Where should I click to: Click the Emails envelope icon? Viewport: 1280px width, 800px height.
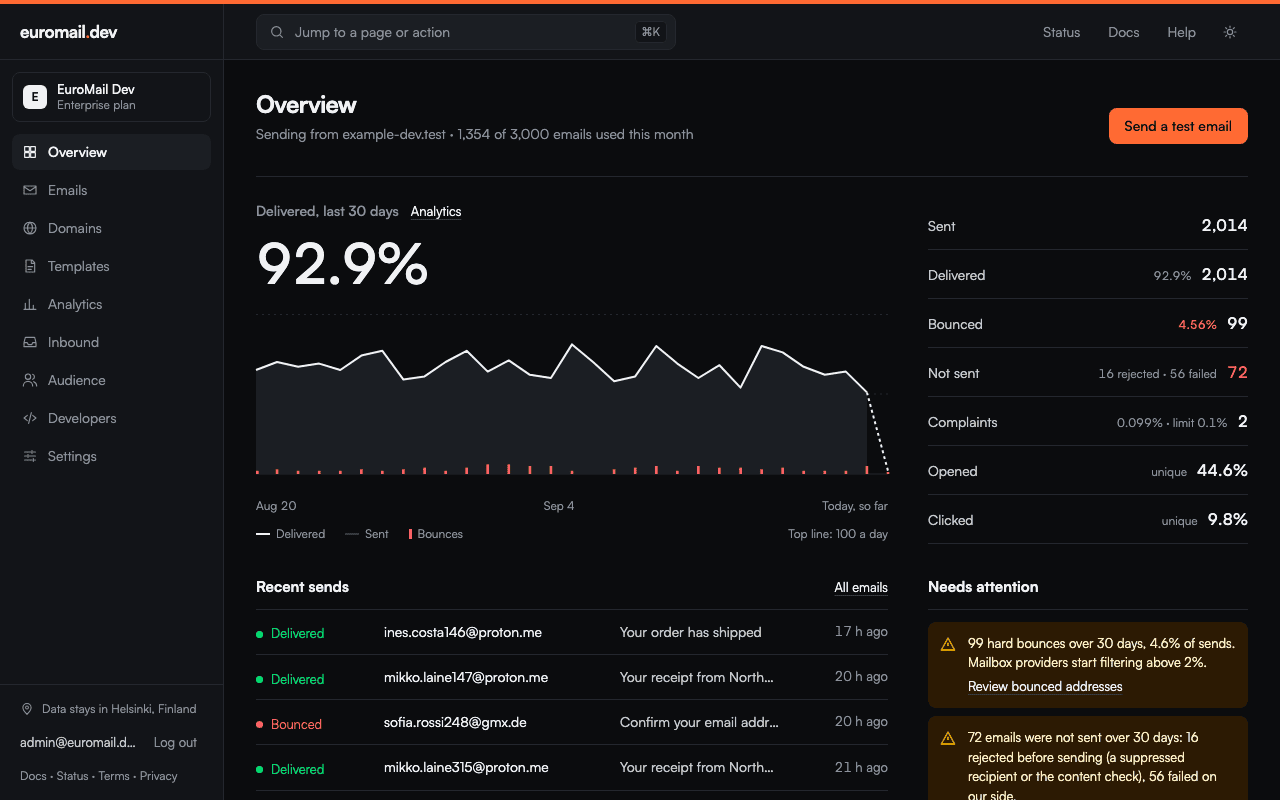pyautogui.click(x=30, y=190)
